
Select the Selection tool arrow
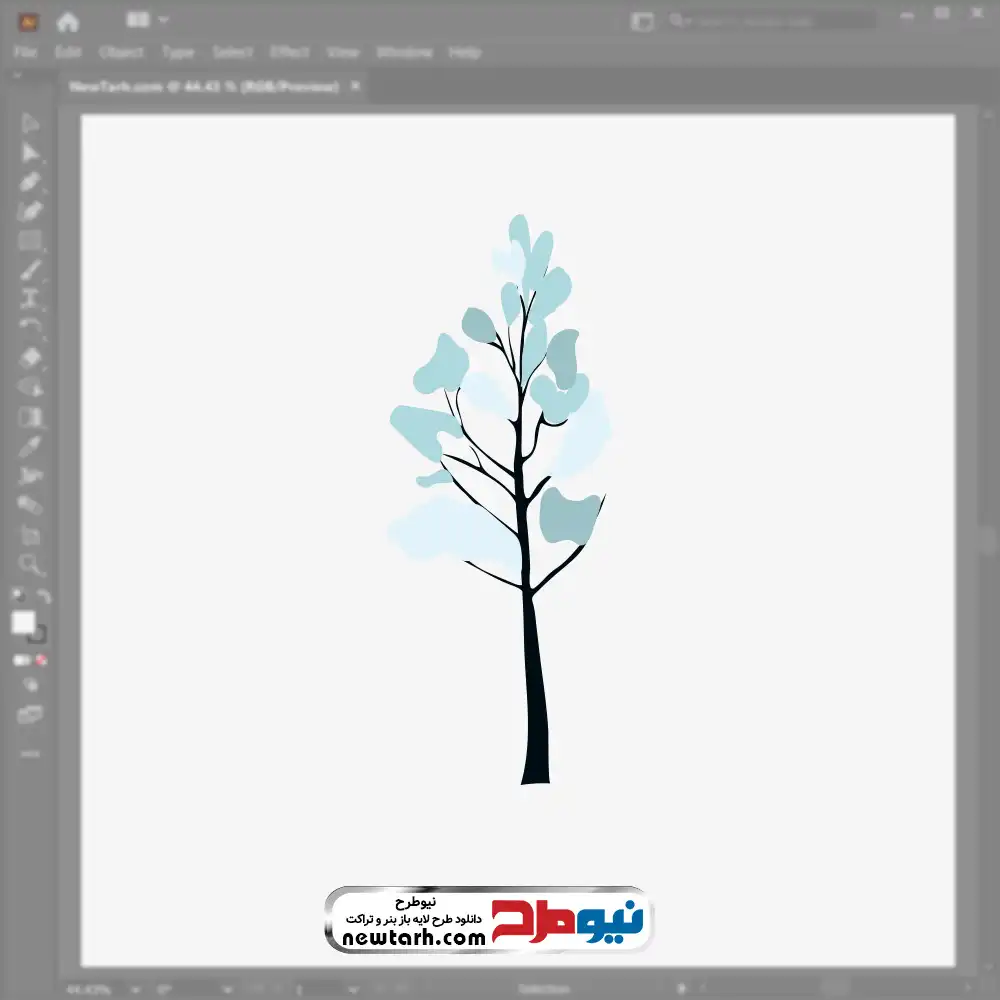click(x=30, y=124)
